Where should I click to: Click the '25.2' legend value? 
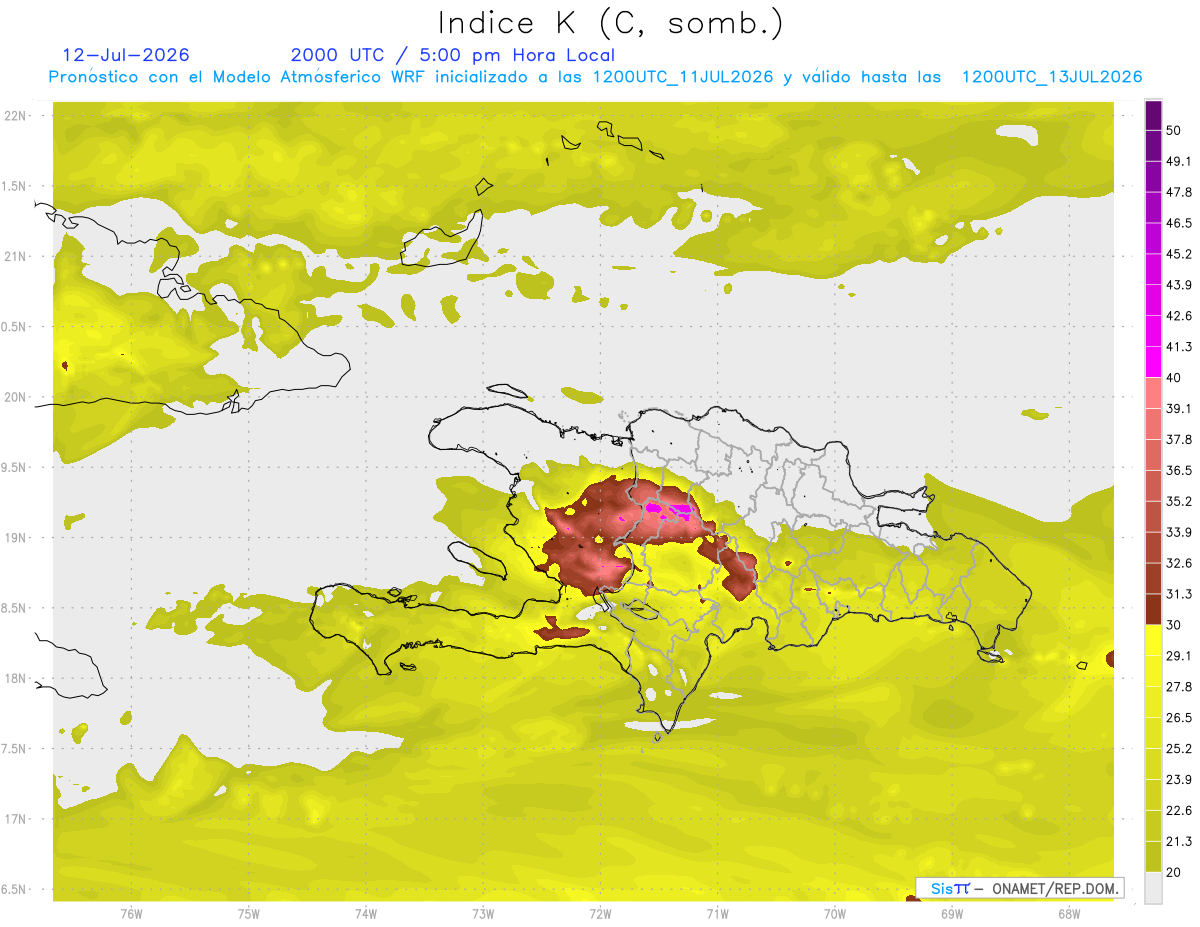[x=1179, y=749]
